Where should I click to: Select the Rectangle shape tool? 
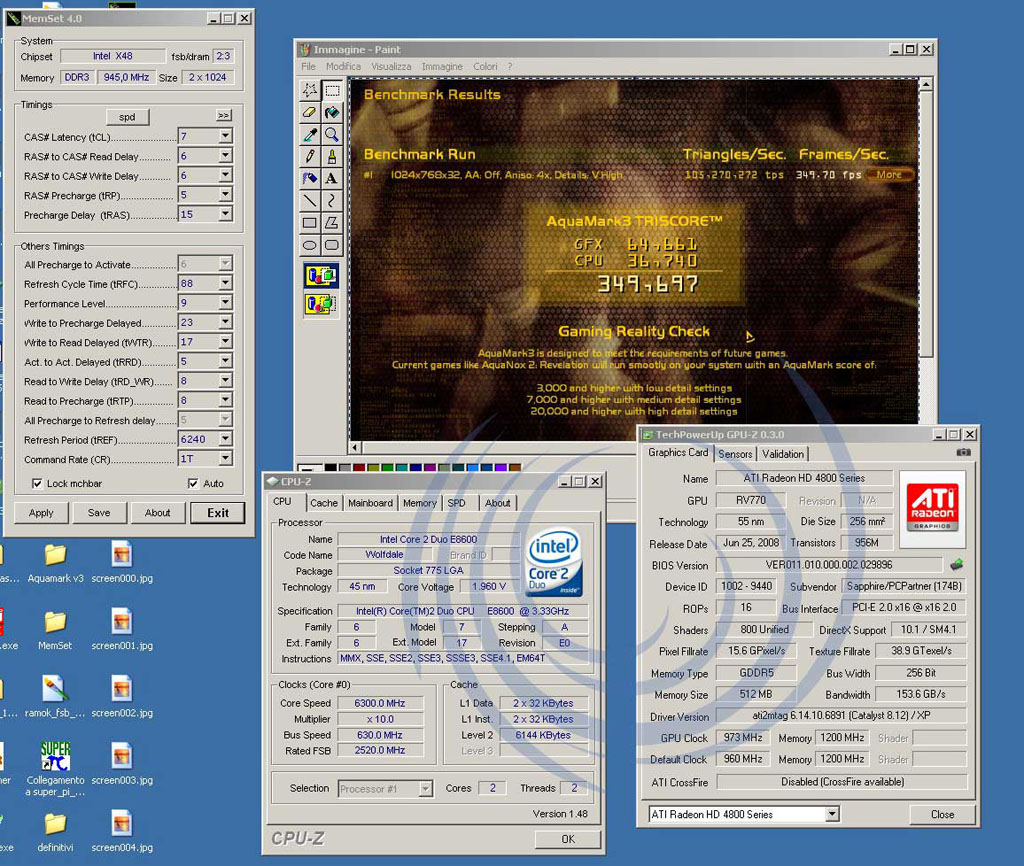coord(310,223)
